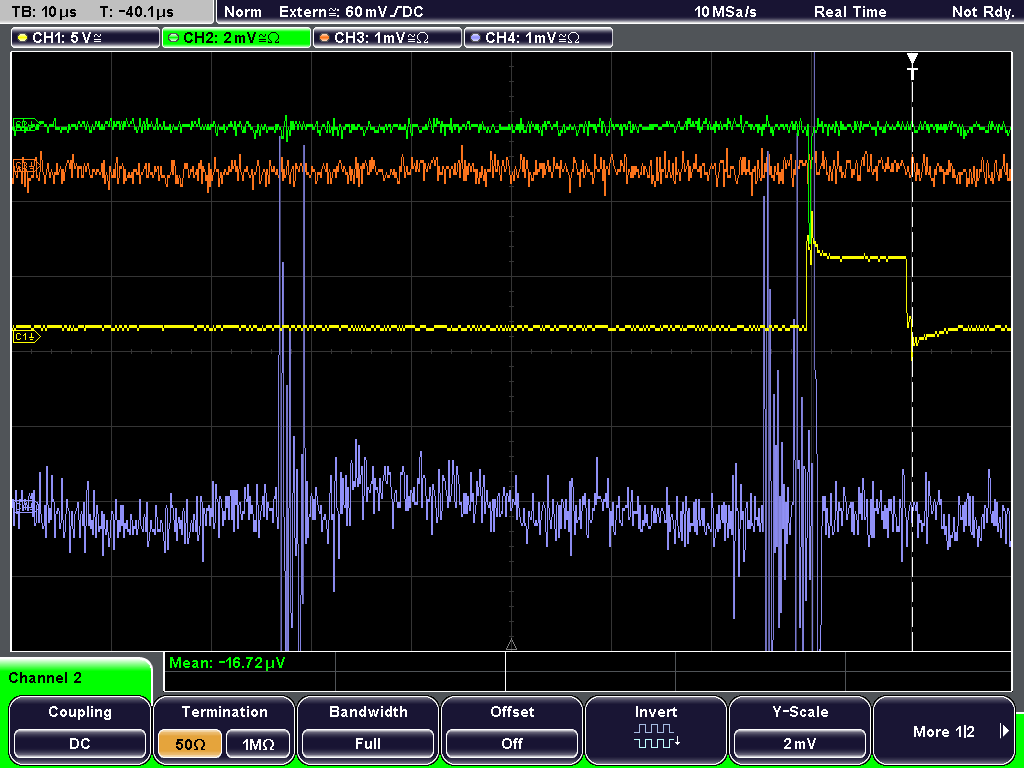Click the More page arrow icon
This screenshot has width=1024, height=768.
point(1004,731)
